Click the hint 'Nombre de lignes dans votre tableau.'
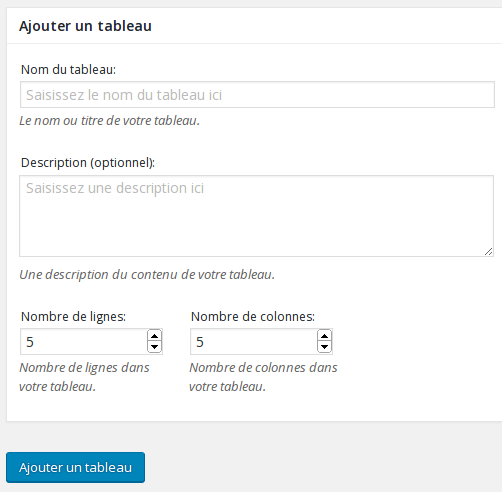Viewport: 502px width, 492px height. tap(84, 377)
